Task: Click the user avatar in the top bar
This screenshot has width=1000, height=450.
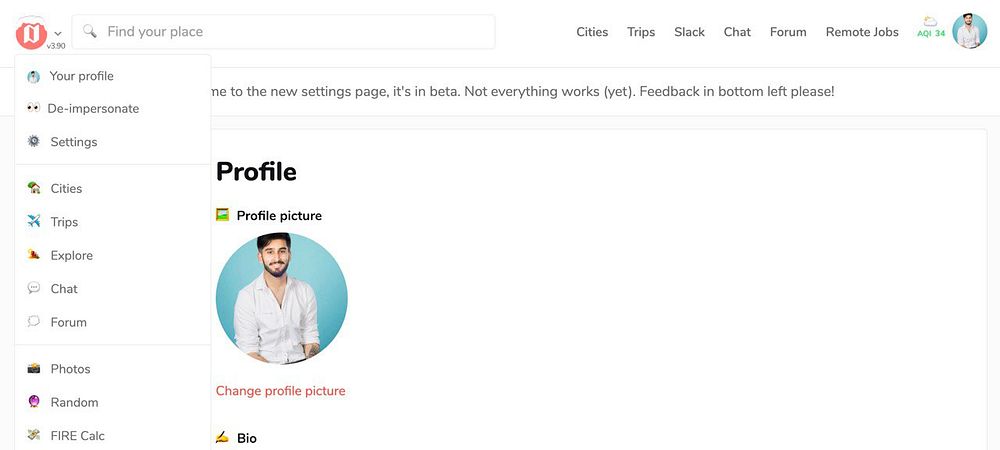Action: [x=969, y=32]
